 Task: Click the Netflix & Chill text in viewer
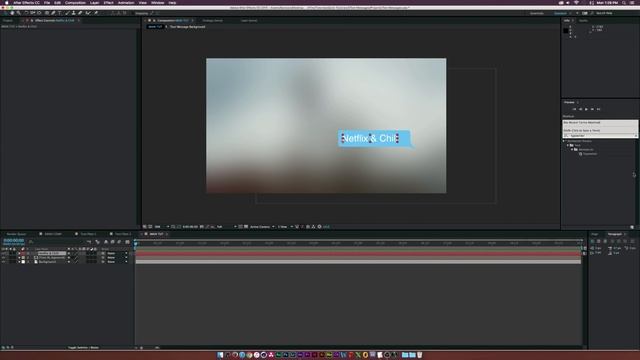pos(369,138)
